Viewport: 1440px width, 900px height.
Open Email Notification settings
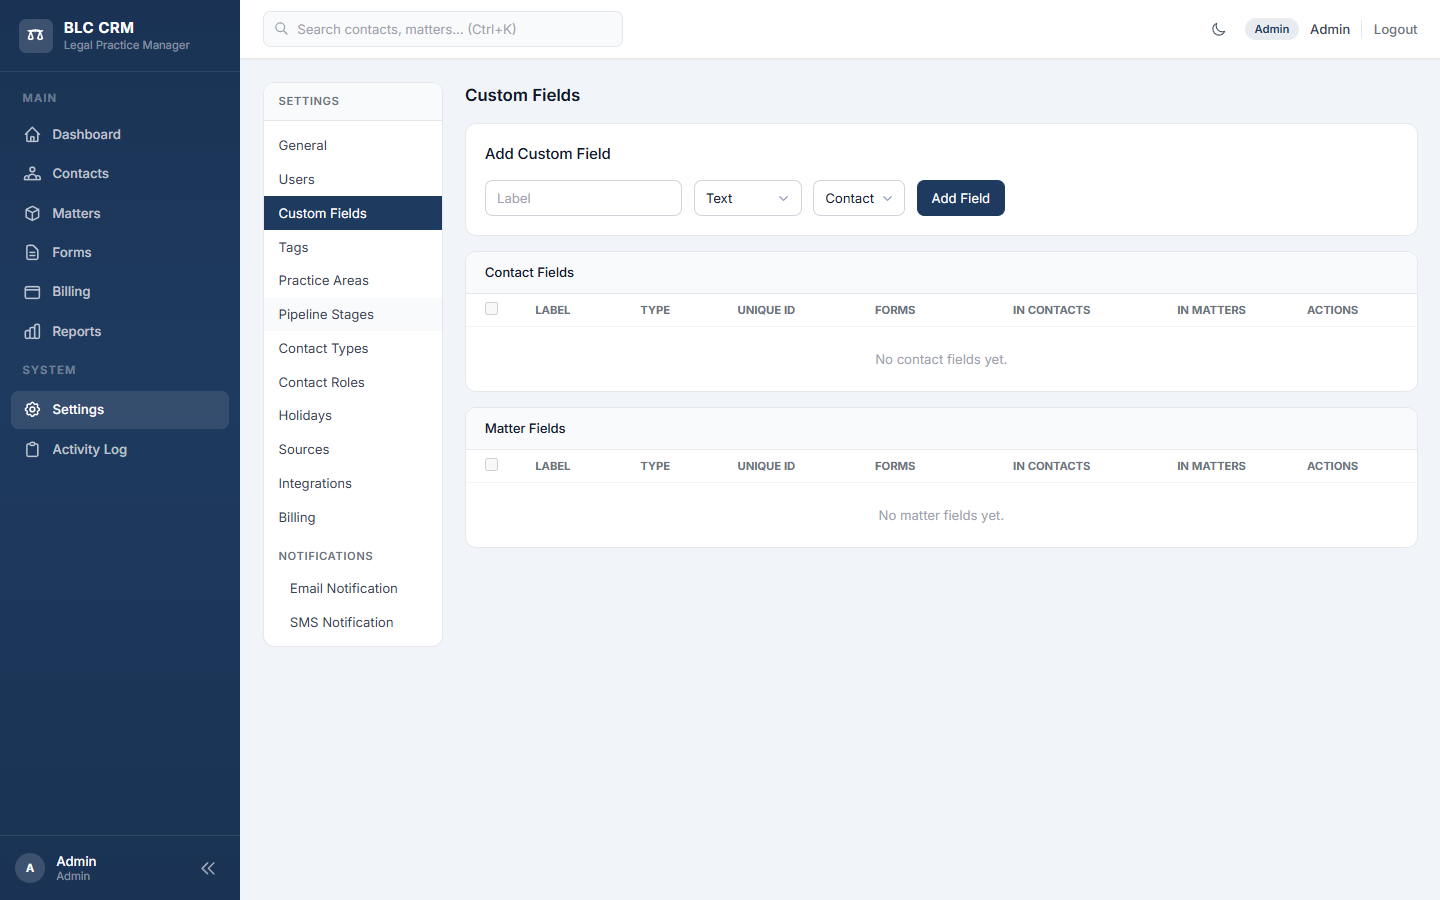[353, 589]
